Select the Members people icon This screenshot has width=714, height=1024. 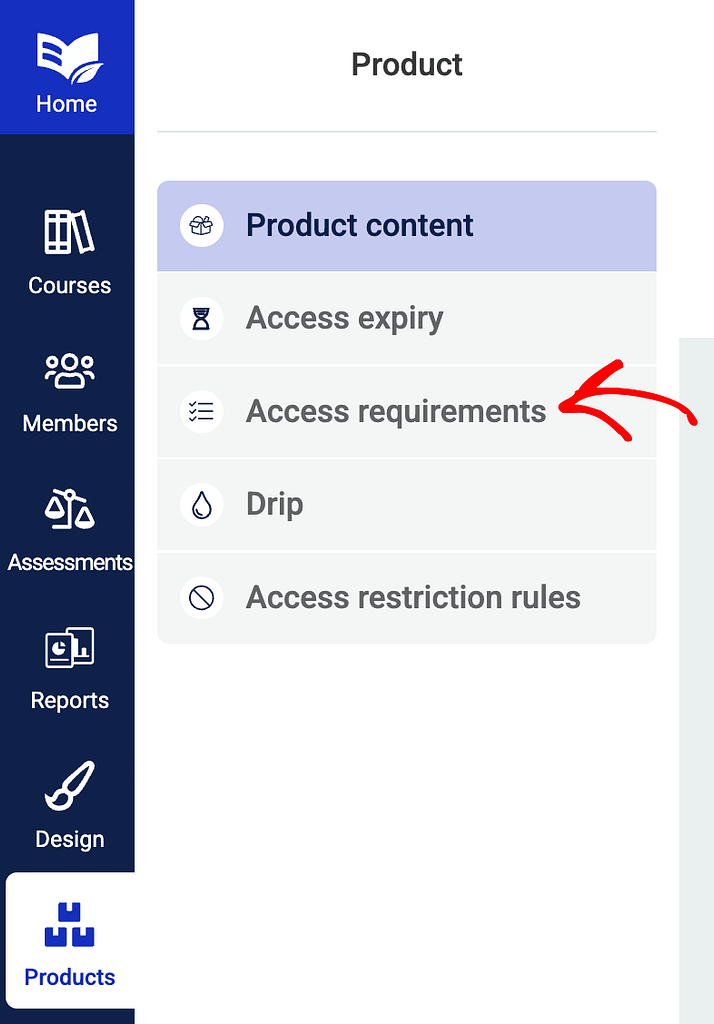[x=69, y=370]
